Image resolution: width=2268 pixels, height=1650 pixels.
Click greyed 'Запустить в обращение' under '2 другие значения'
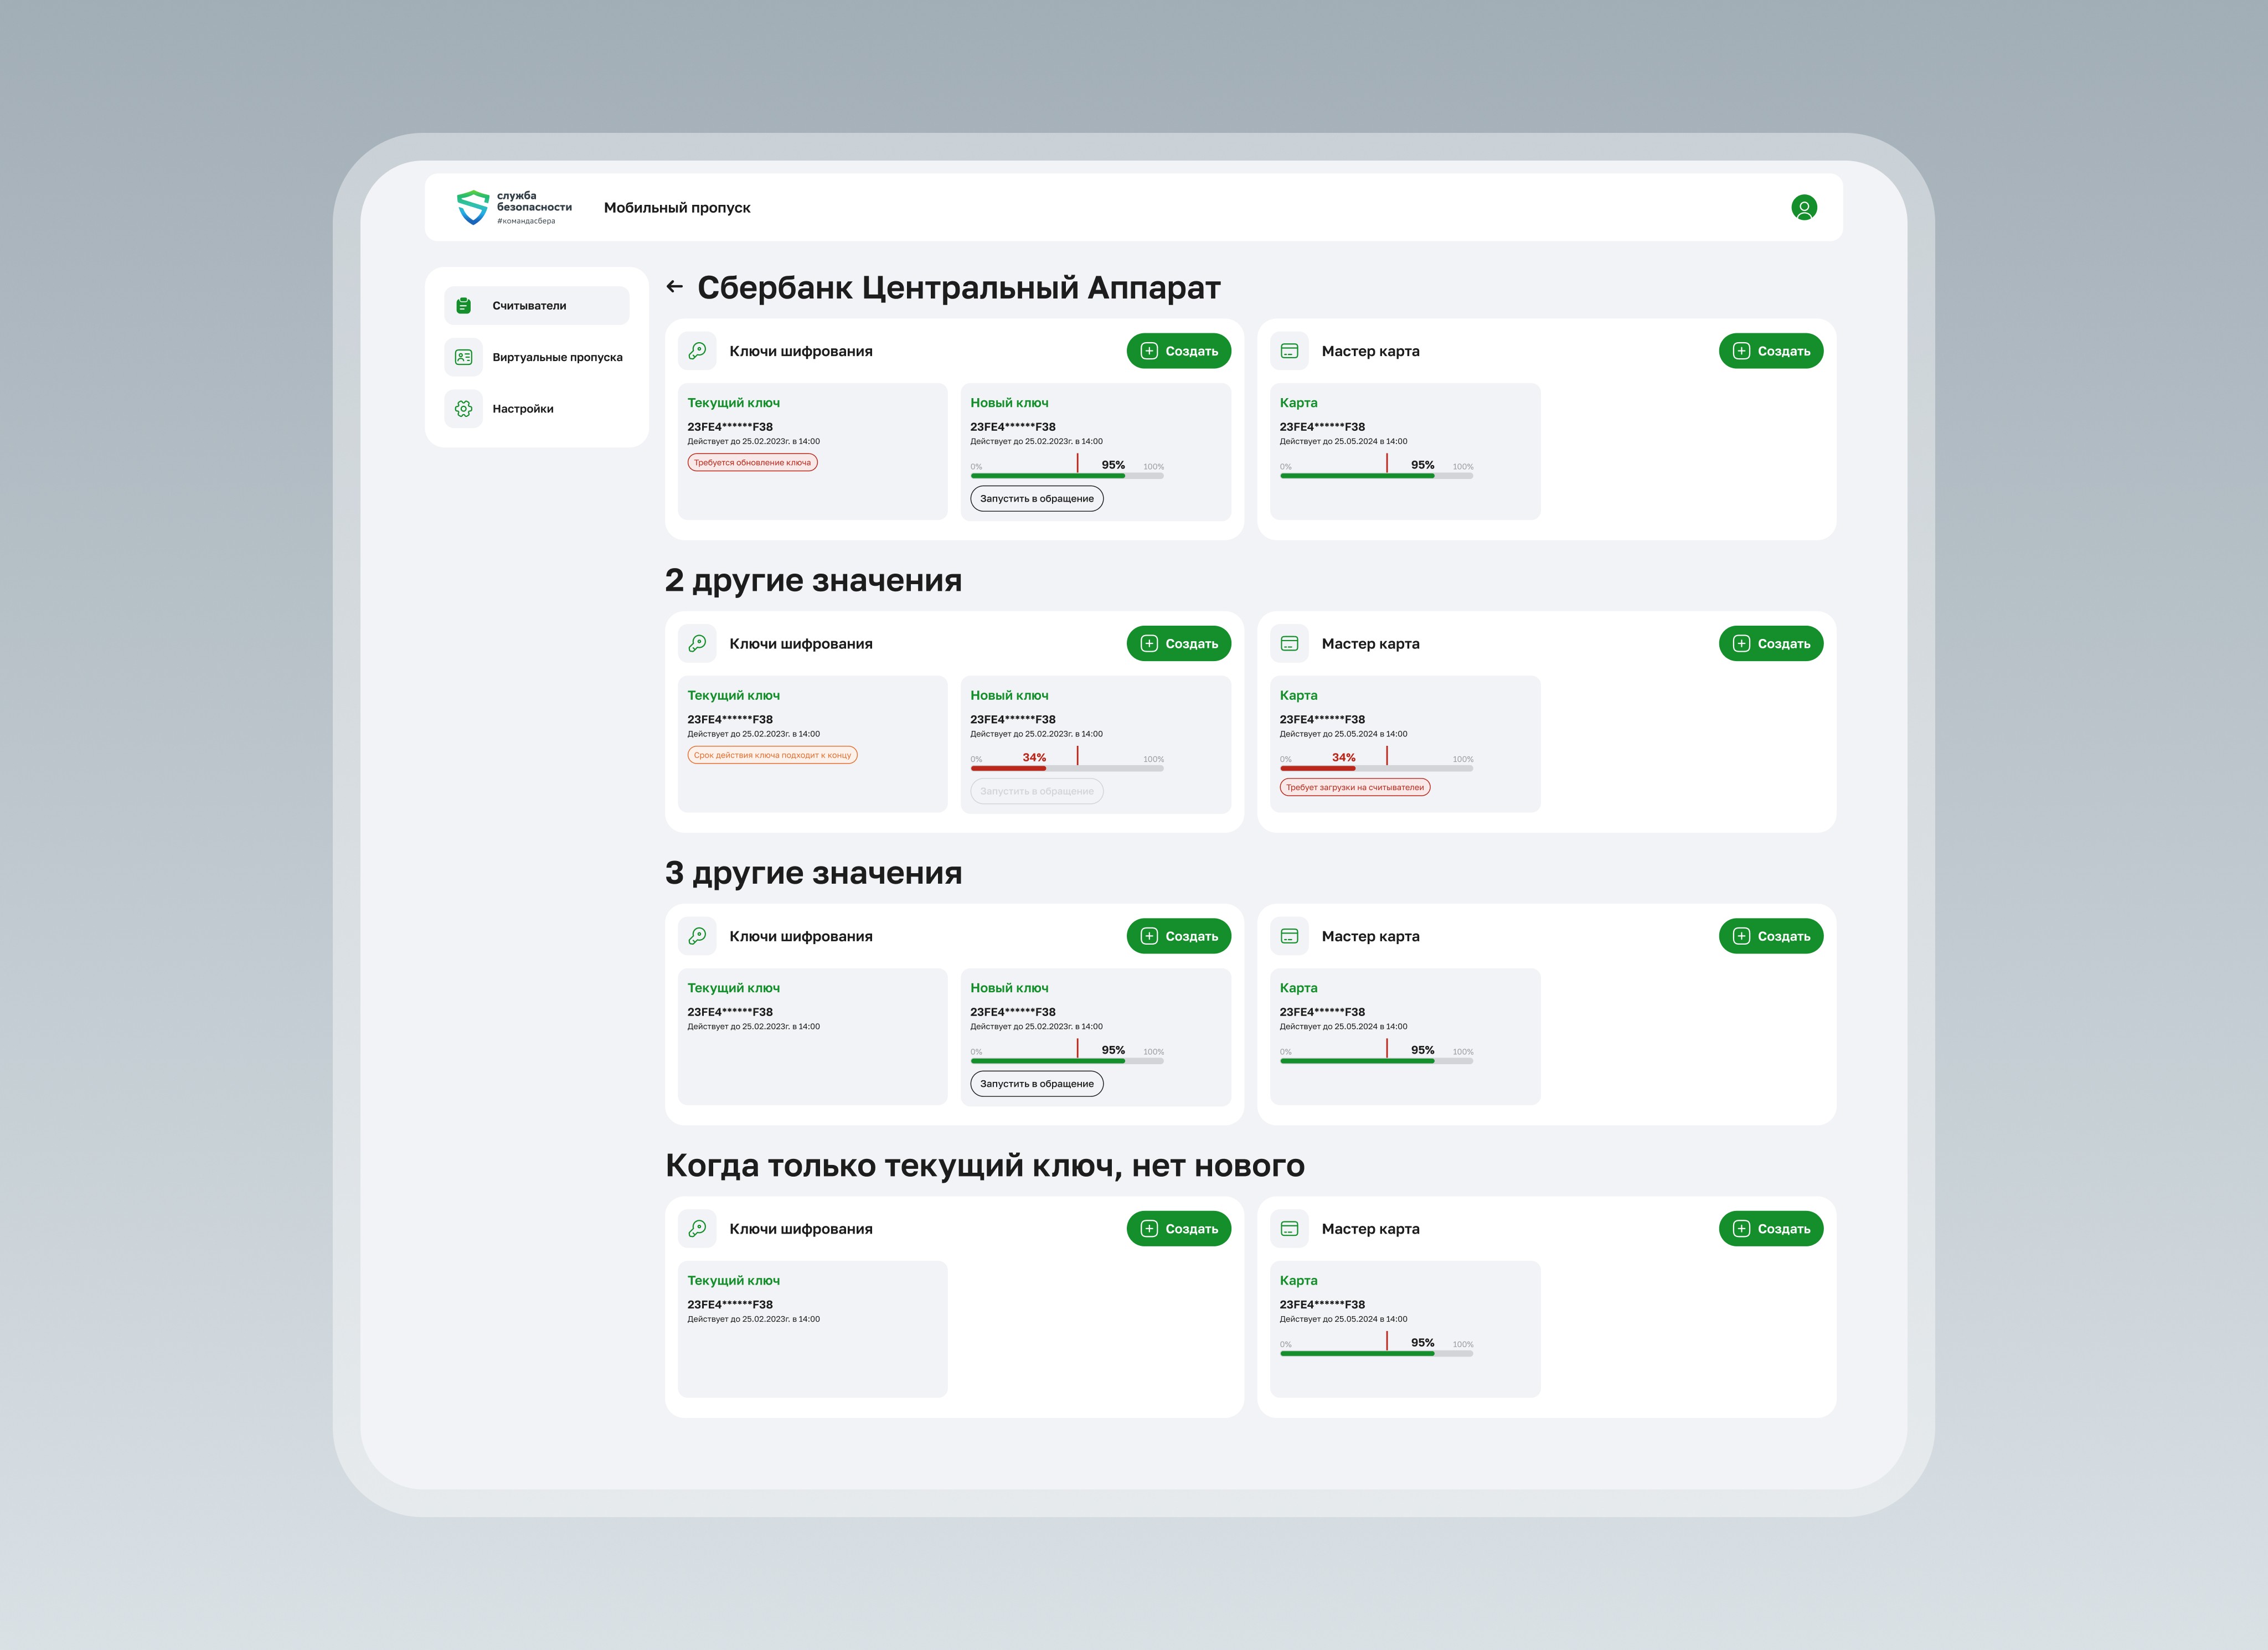point(1037,791)
